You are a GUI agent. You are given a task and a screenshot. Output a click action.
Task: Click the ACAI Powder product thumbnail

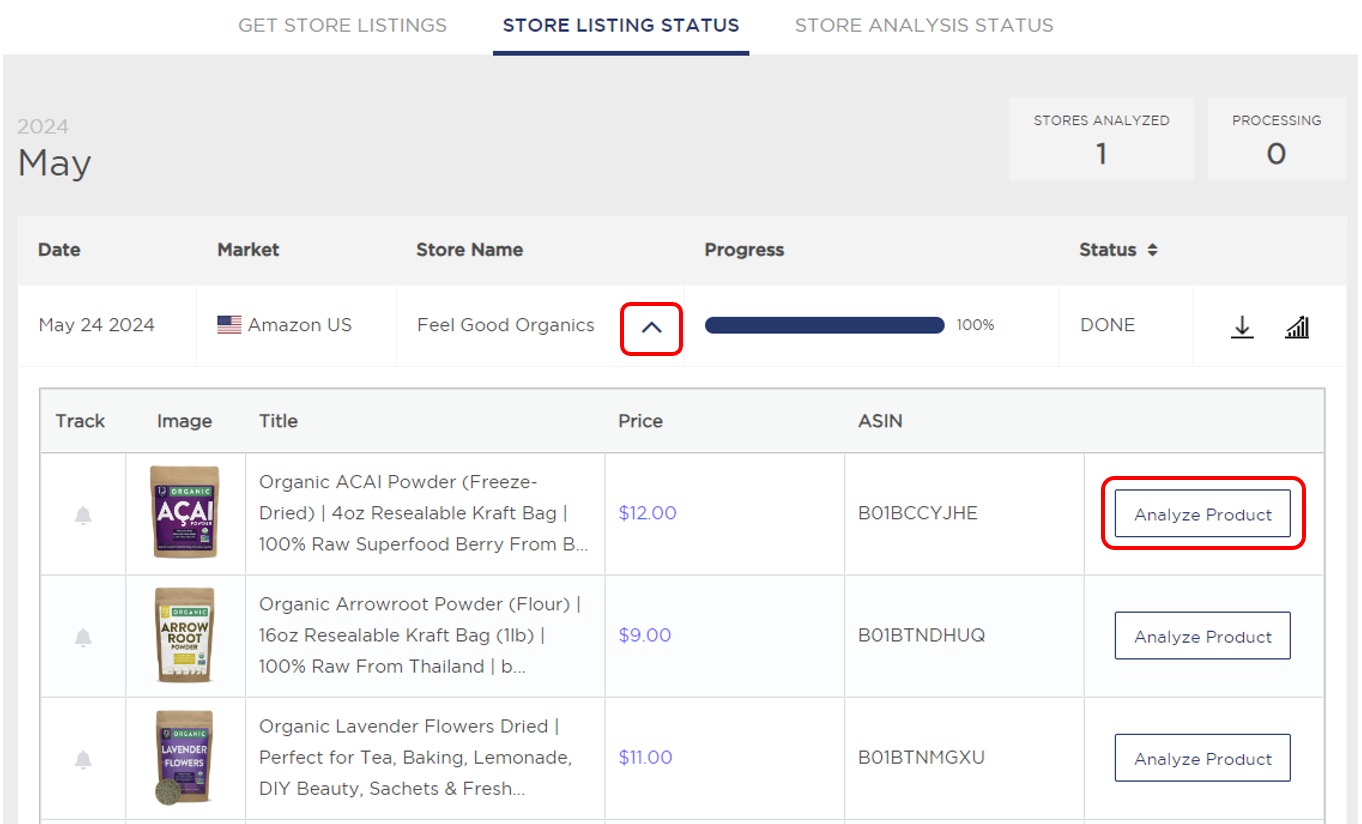click(185, 513)
